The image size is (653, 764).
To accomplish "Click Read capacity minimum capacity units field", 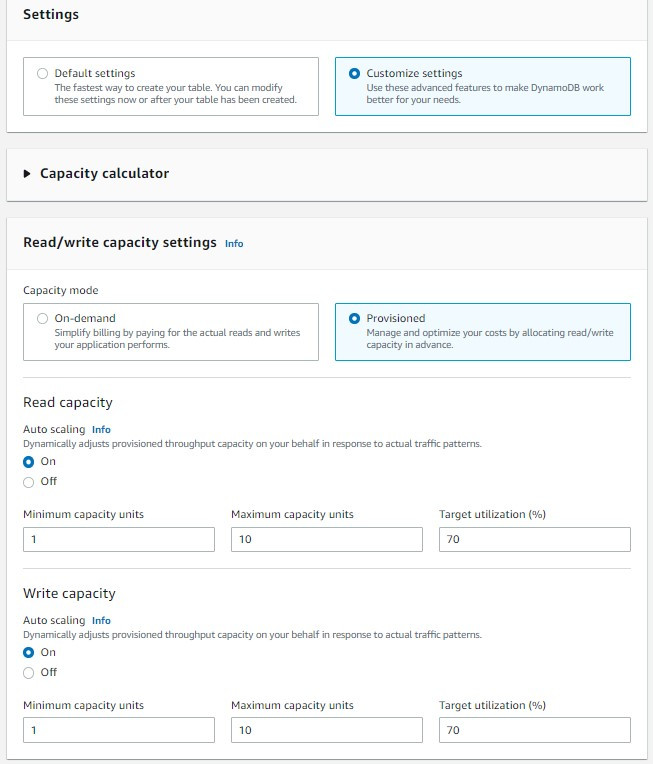I will pos(118,540).
